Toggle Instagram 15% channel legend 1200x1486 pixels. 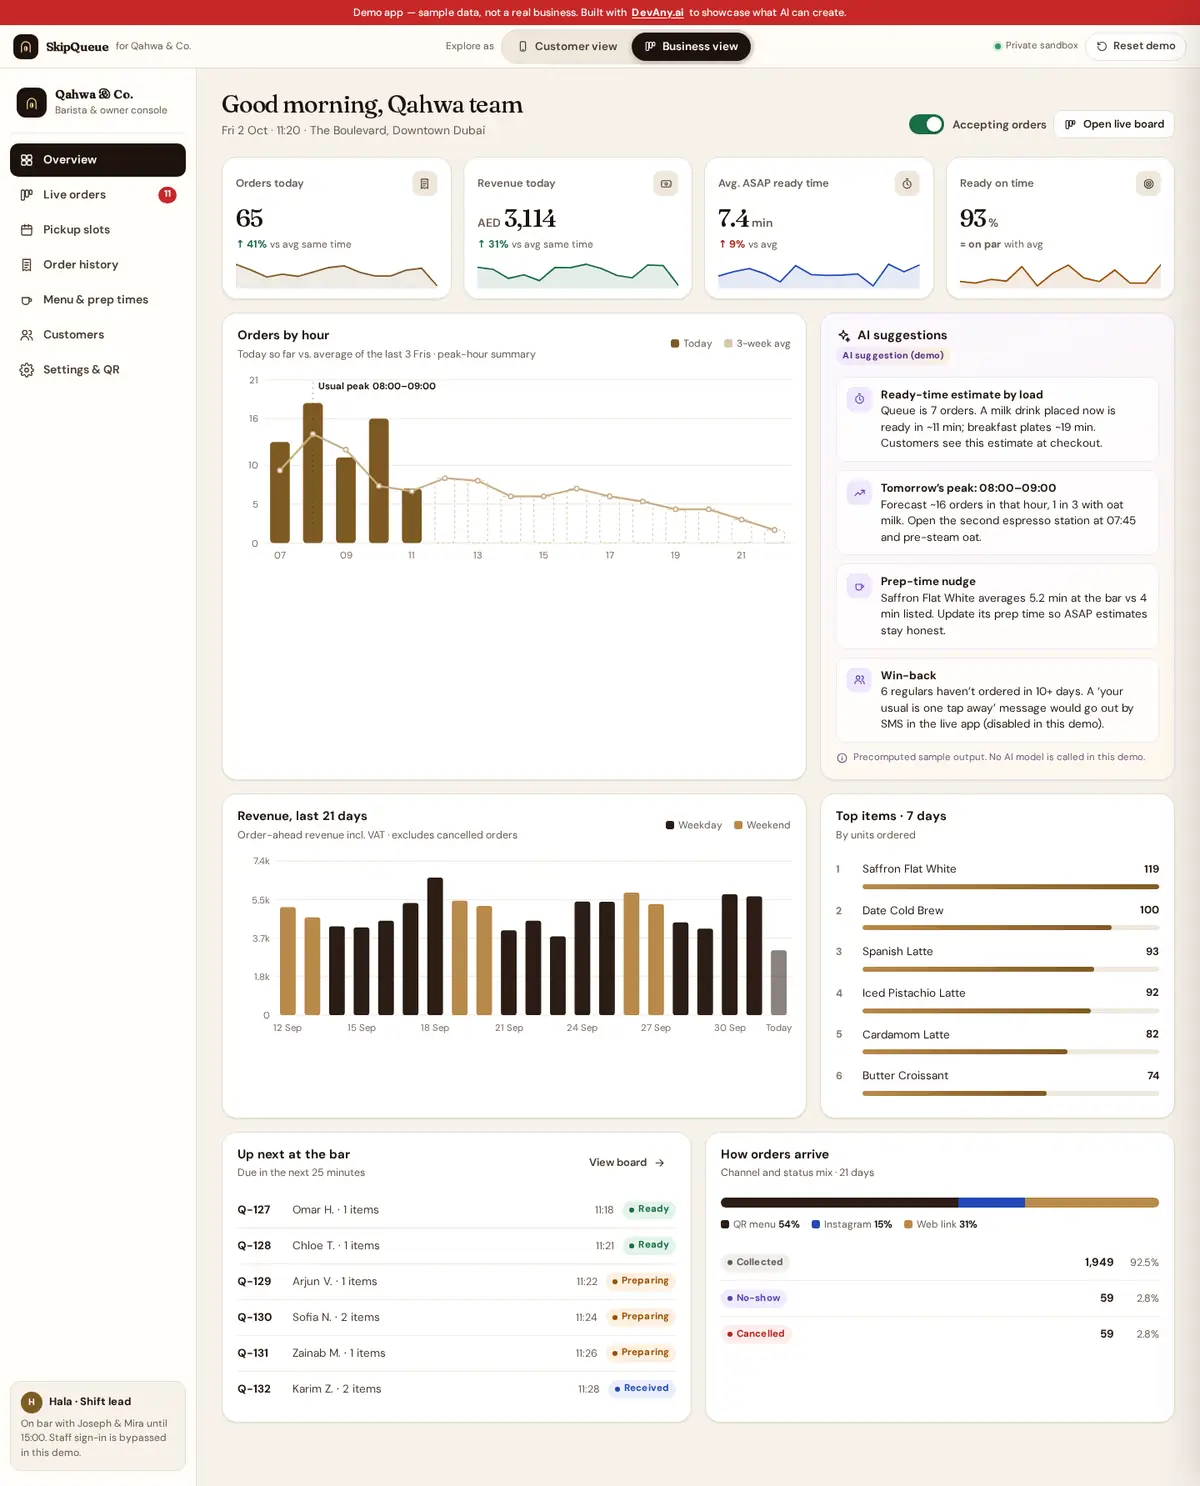click(852, 1225)
